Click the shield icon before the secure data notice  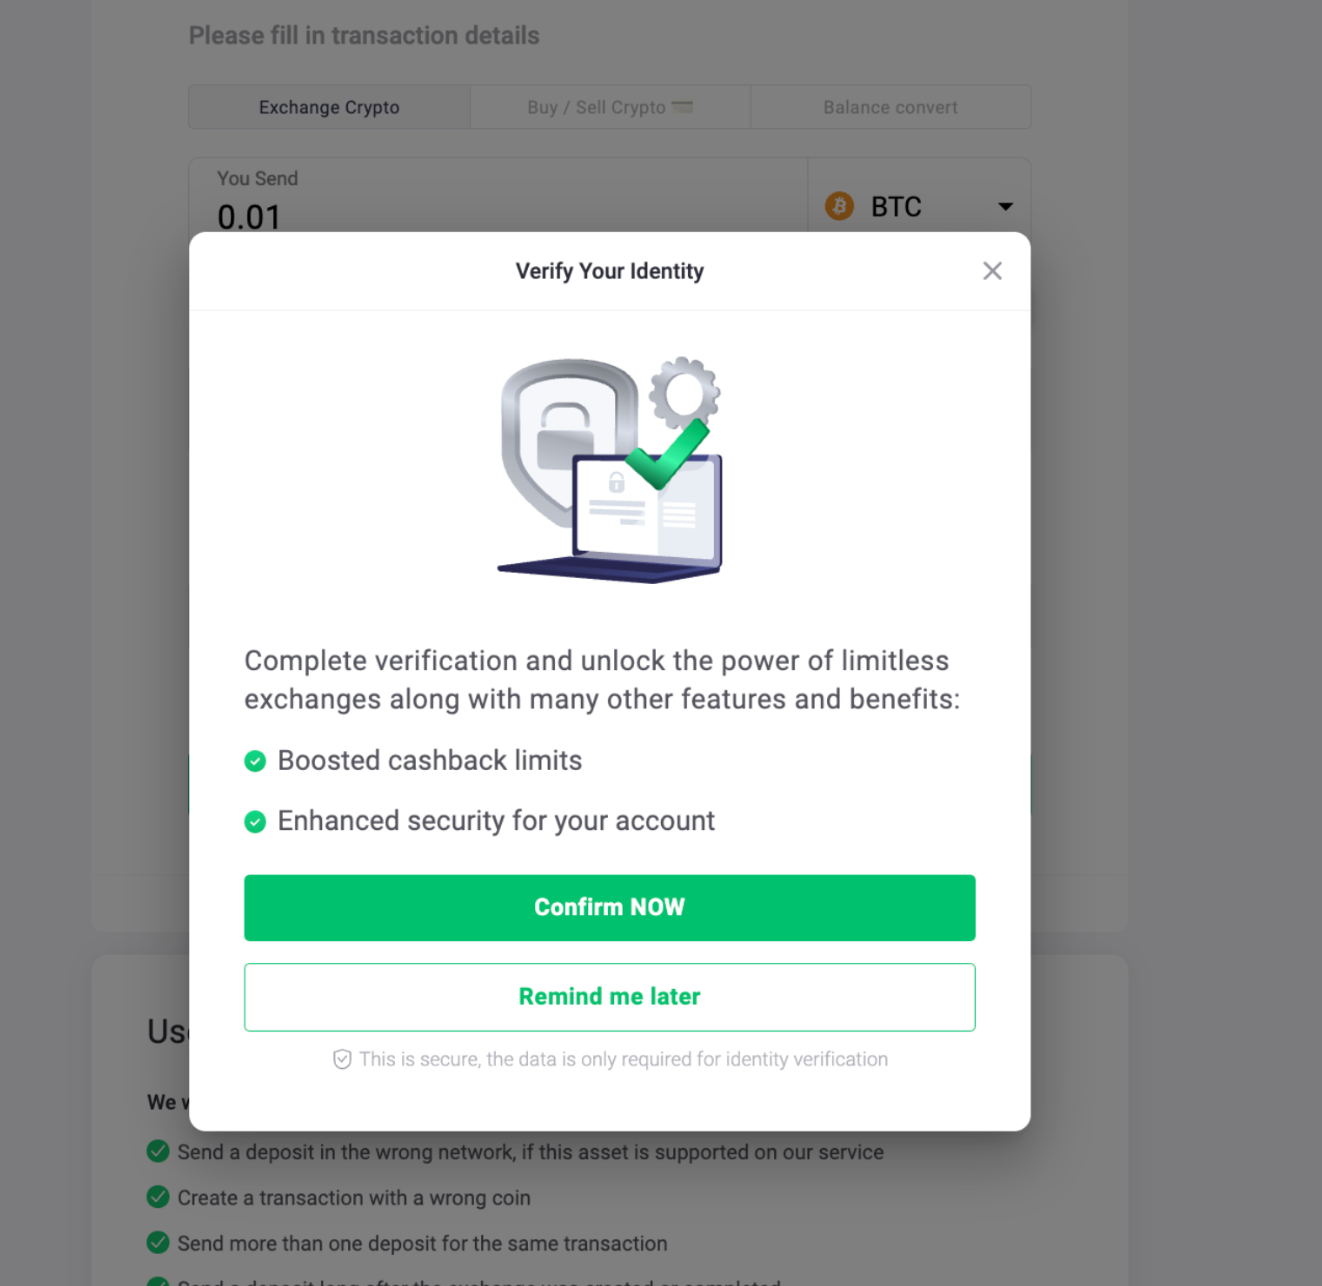coord(343,1059)
